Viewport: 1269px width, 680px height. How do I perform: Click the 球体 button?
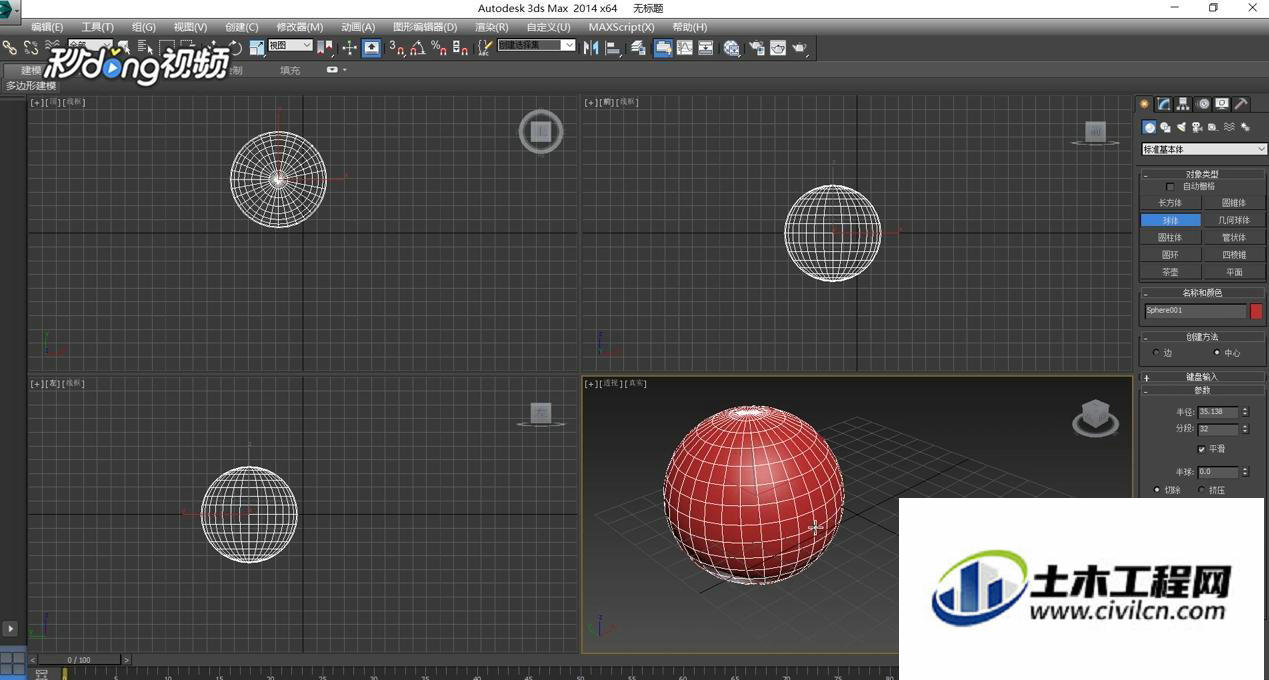1171,220
